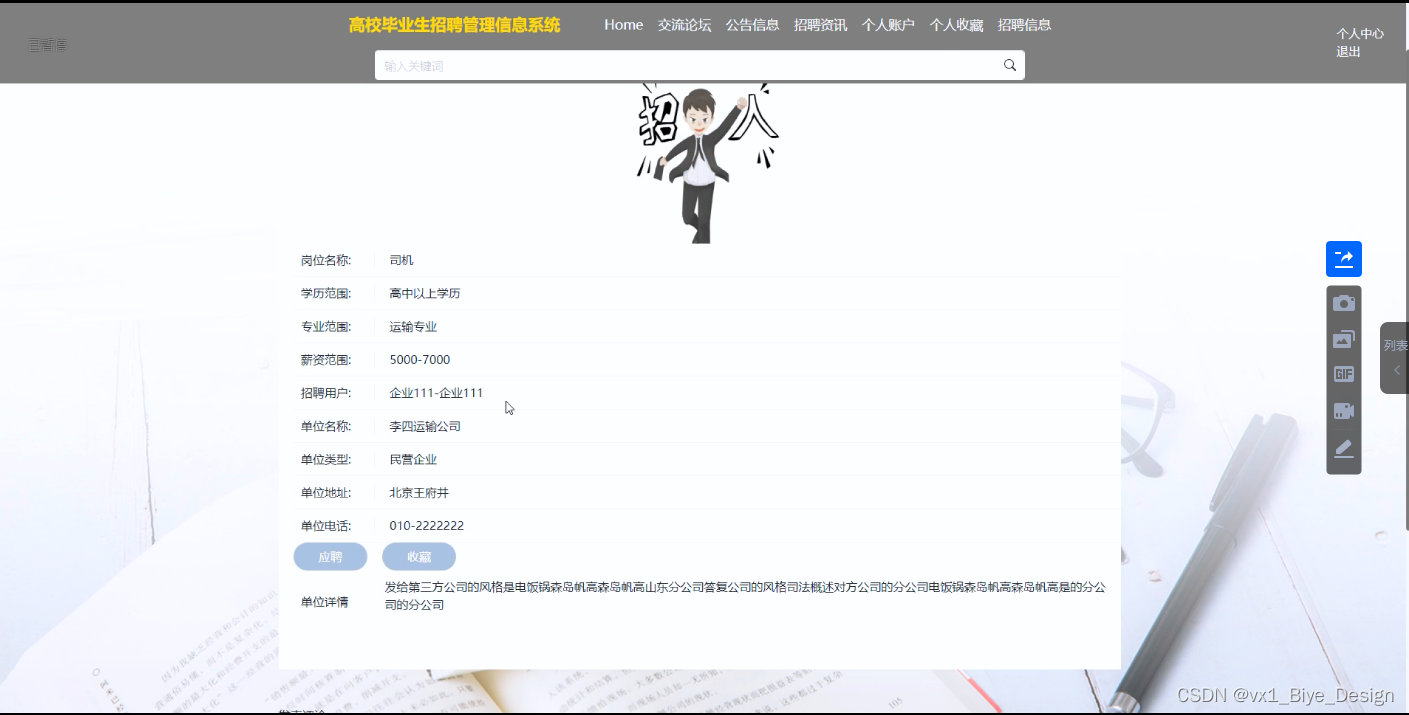1409x715 pixels.
Task: Click the 岗位名称 label
Action: coord(326,260)
